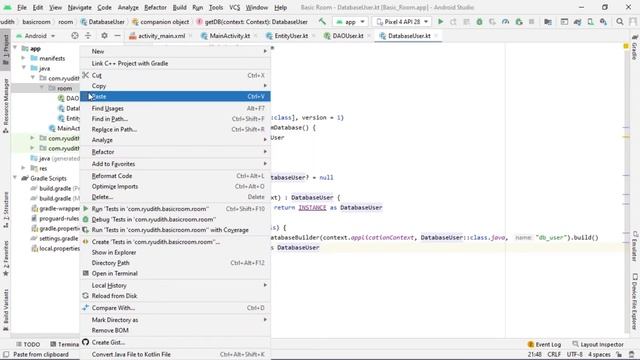Screen dimensions: 640x360
Task: Choose Reformat Code in context menu
Action: 175,176
